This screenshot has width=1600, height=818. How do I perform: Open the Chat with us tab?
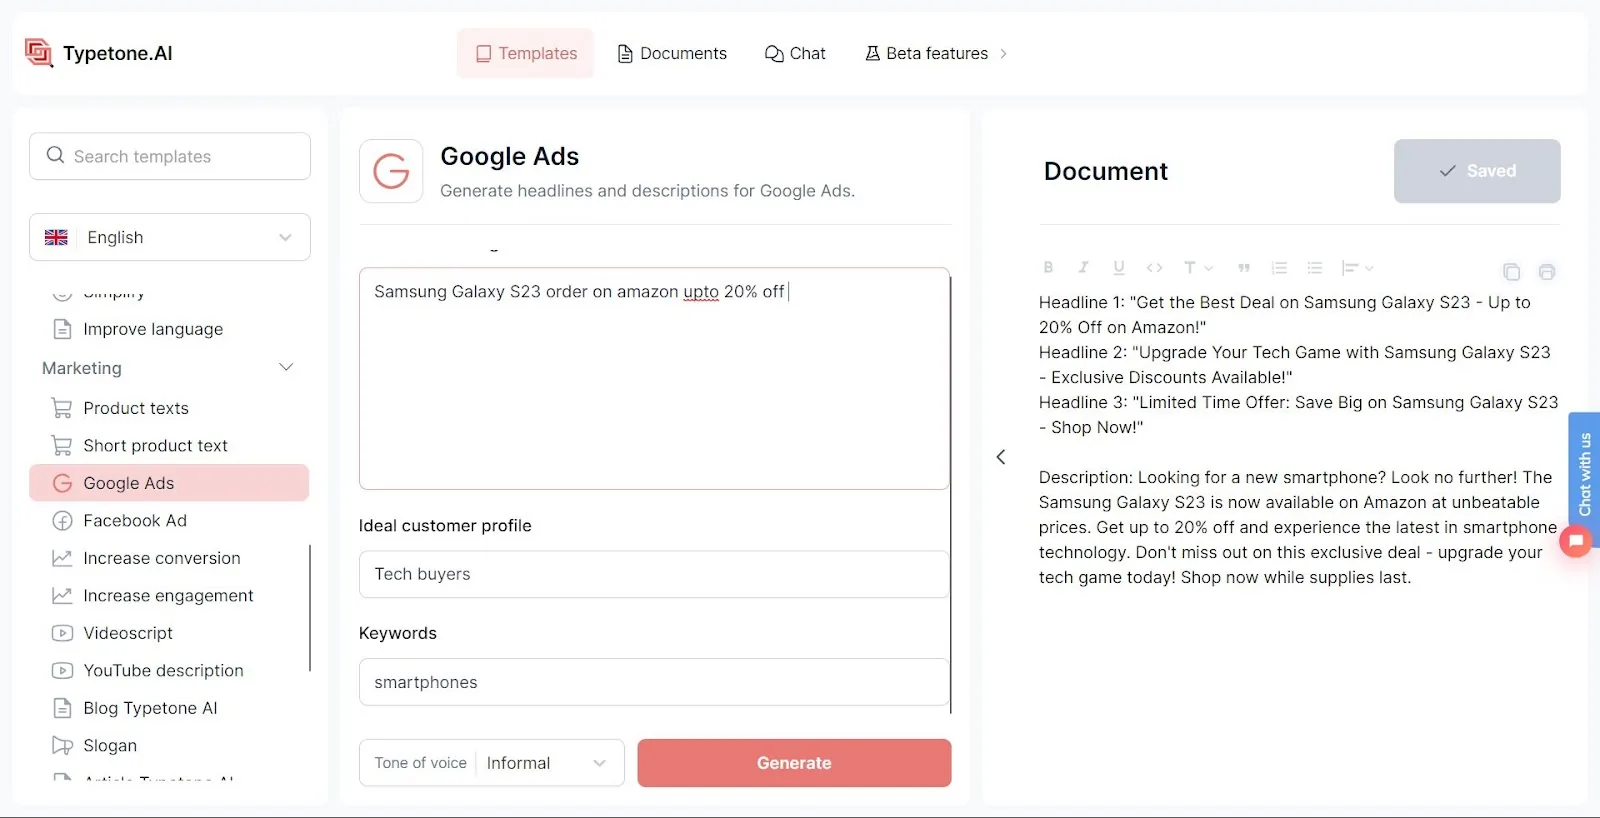click(1584, 475)
